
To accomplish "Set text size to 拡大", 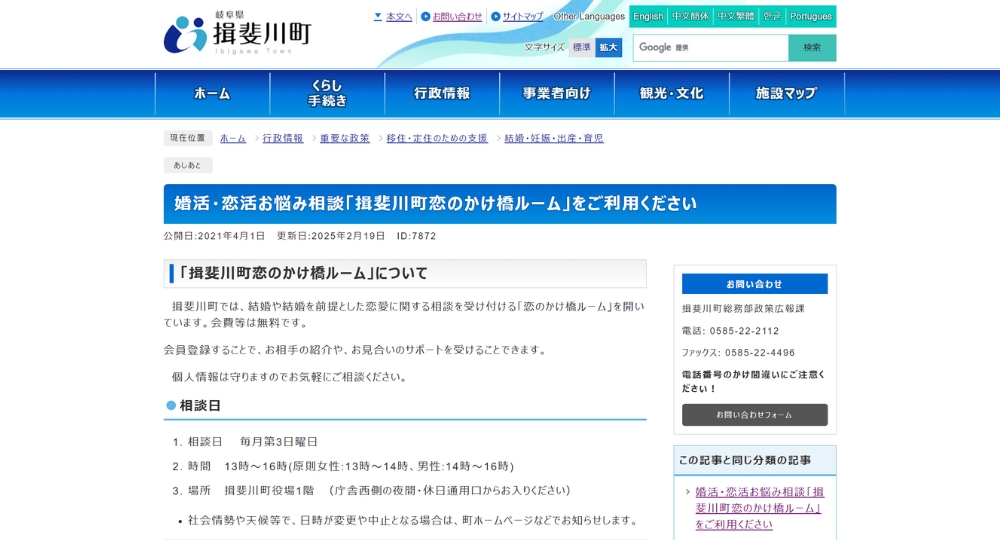I will point(608,47).
